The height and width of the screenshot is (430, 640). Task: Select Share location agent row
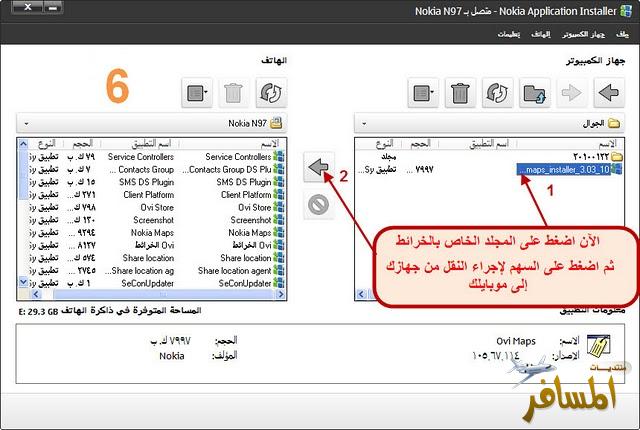[152, 270]
